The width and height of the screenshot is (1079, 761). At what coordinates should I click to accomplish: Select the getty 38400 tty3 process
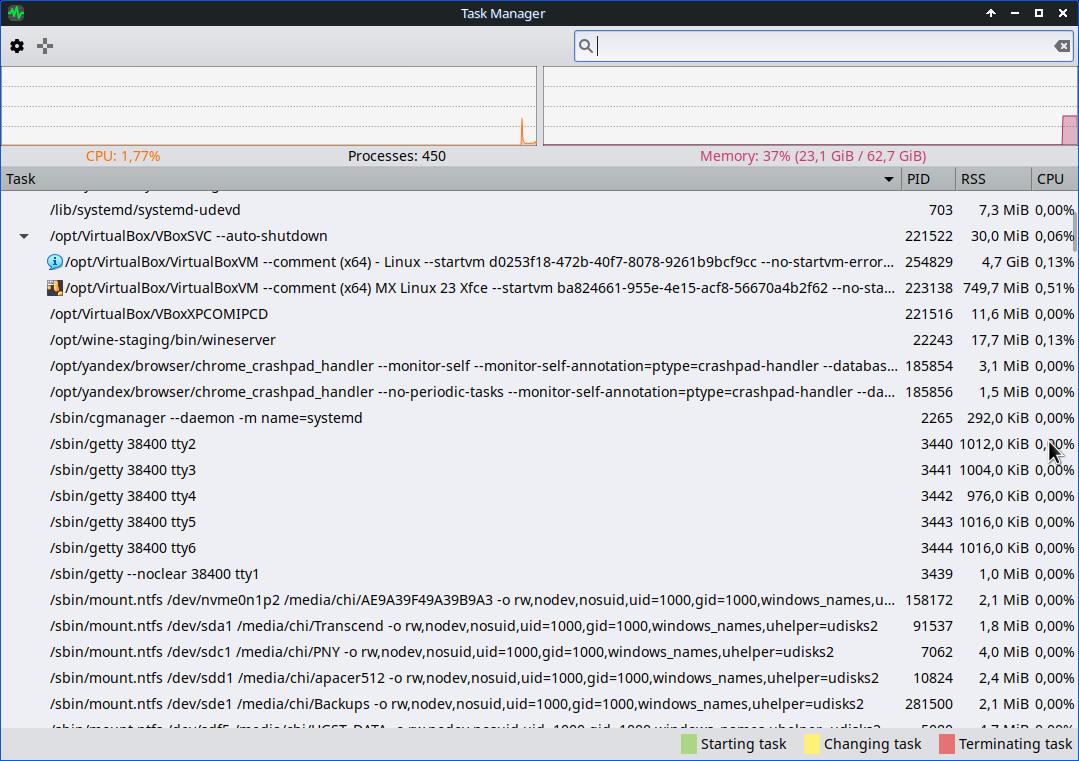(x=537, y=470)
